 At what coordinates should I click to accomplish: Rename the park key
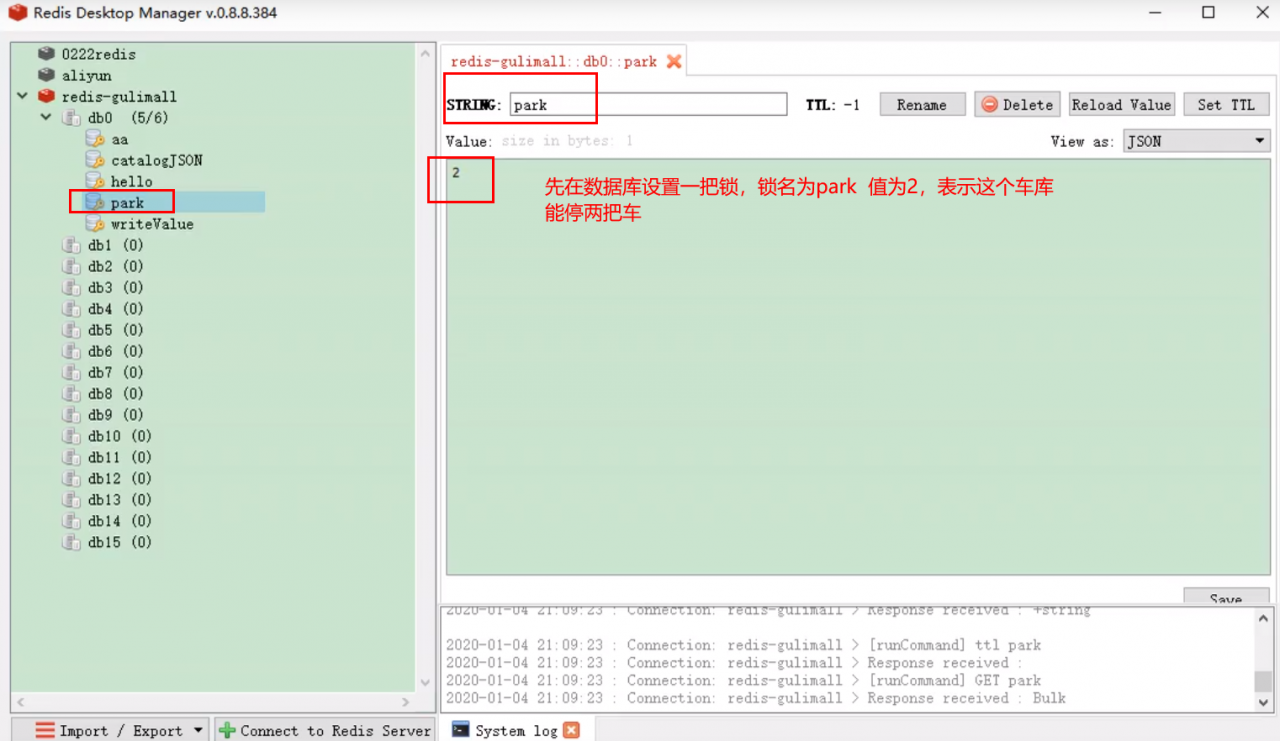922,105
